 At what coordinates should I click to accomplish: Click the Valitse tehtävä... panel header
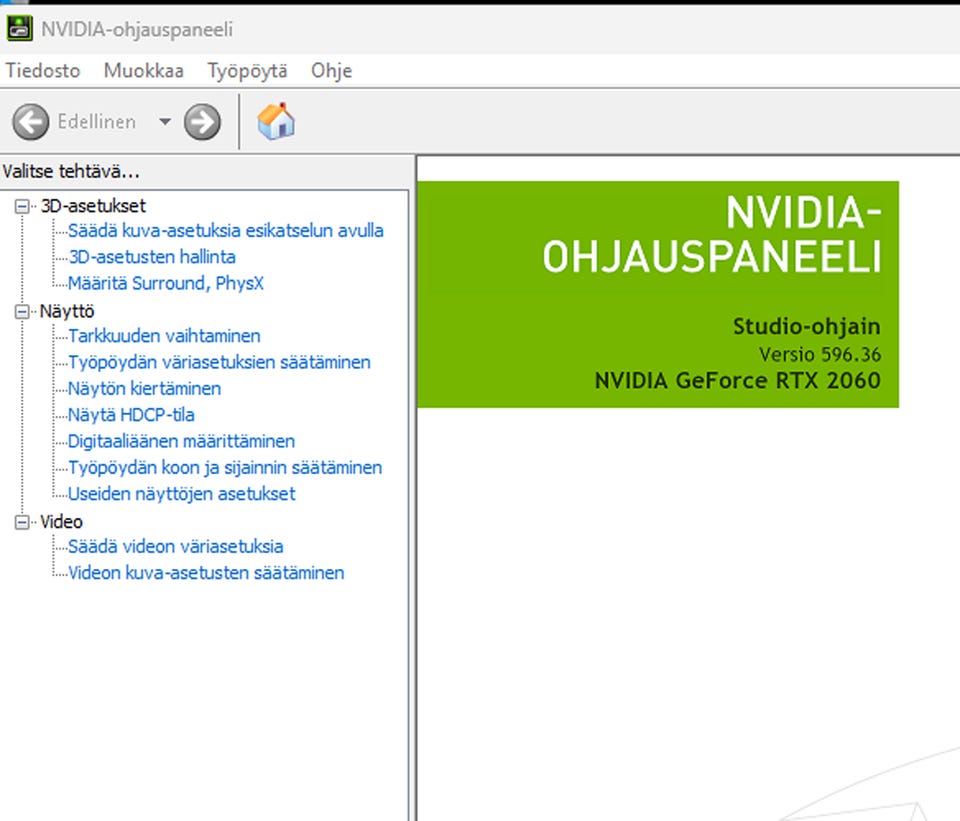(71, 171)
